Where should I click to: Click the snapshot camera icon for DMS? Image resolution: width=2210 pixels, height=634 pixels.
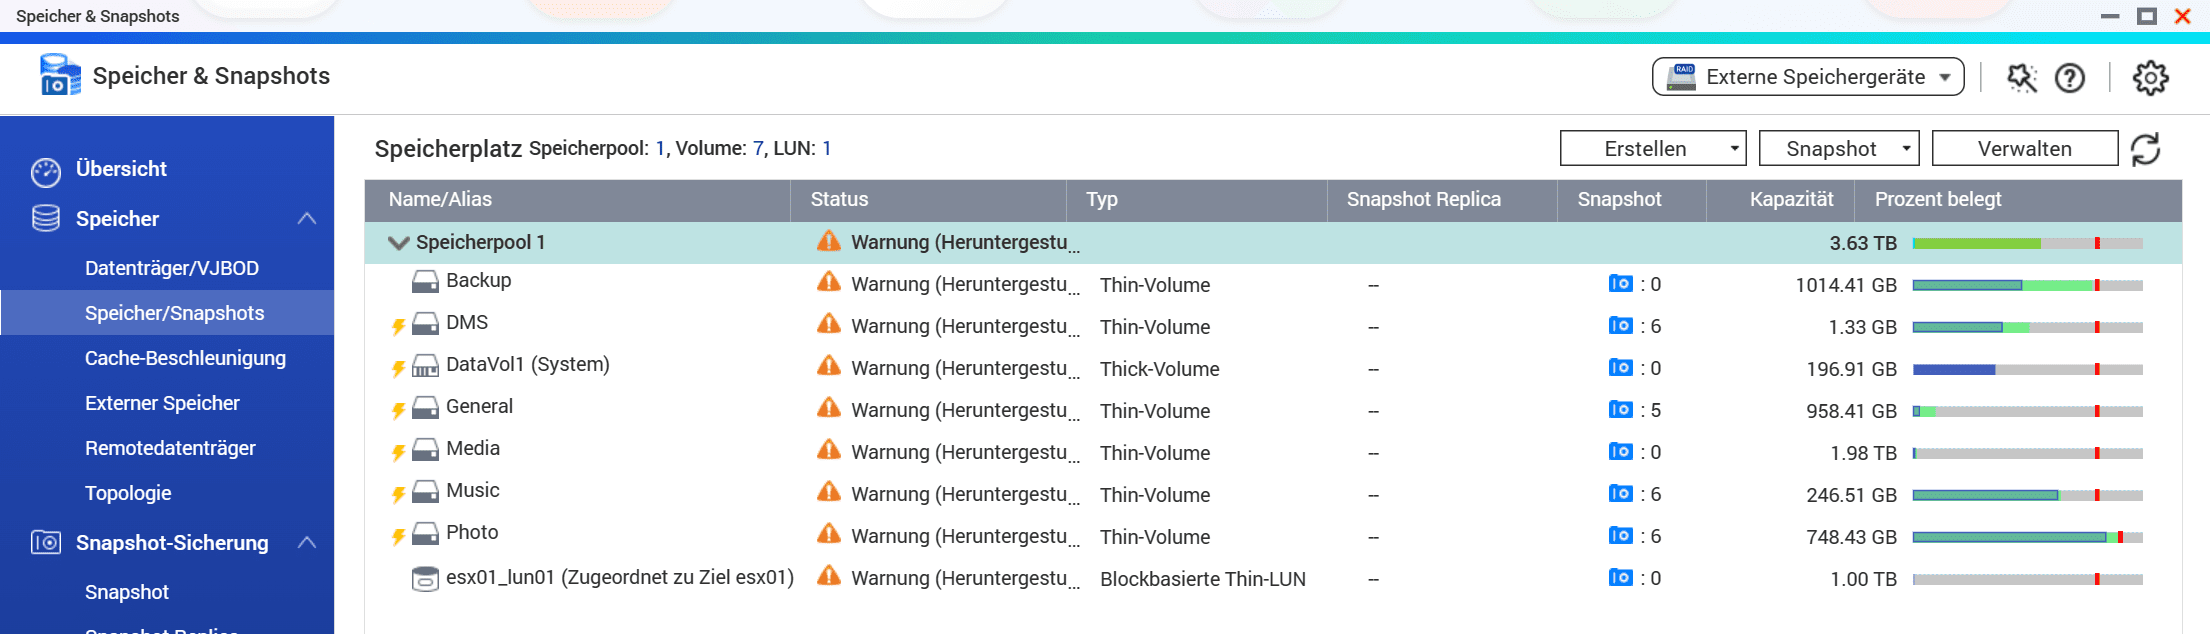click(x=1620, y=326)
